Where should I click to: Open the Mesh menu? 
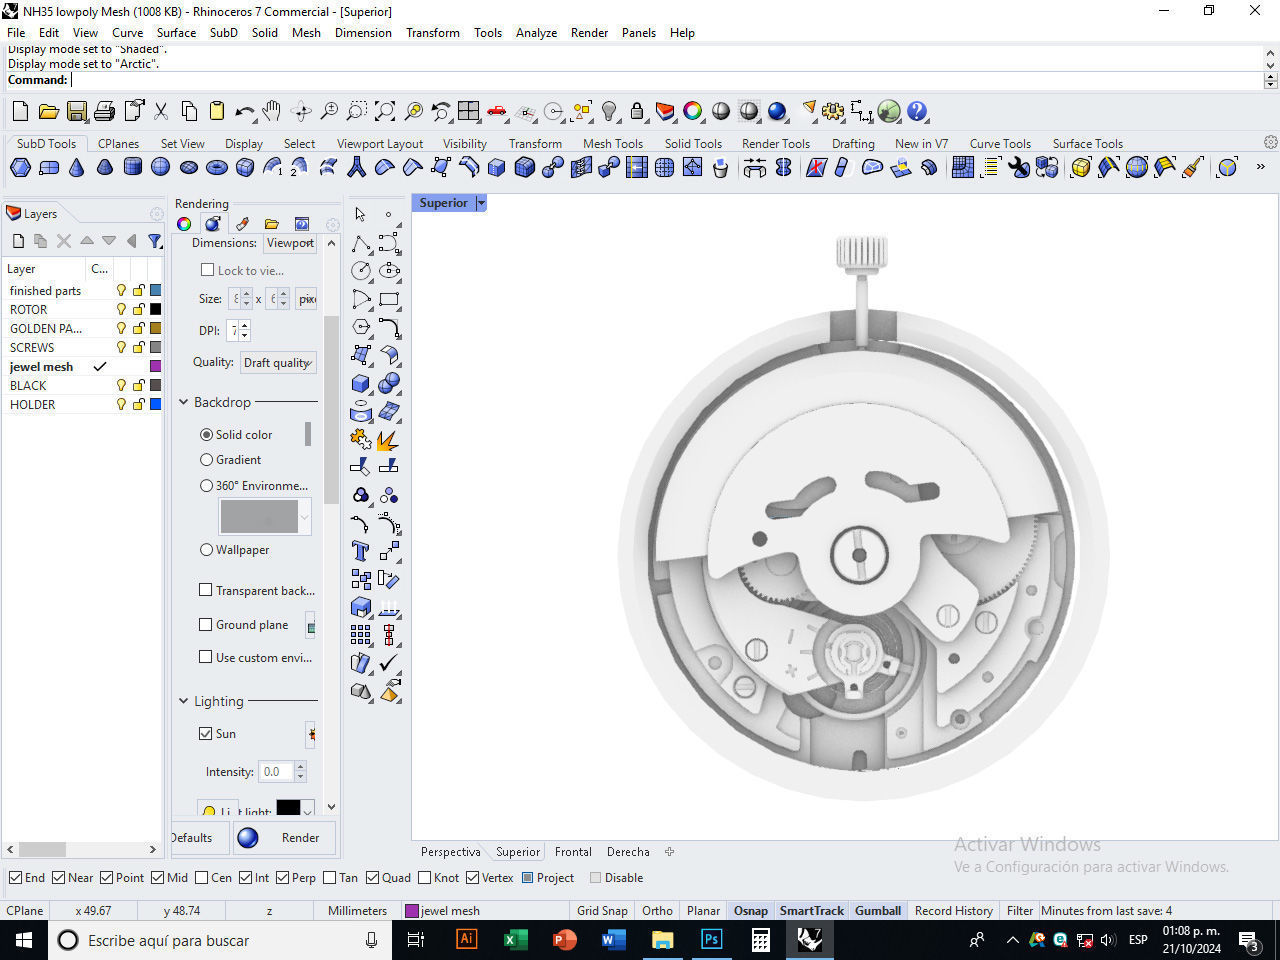[306, 32]
